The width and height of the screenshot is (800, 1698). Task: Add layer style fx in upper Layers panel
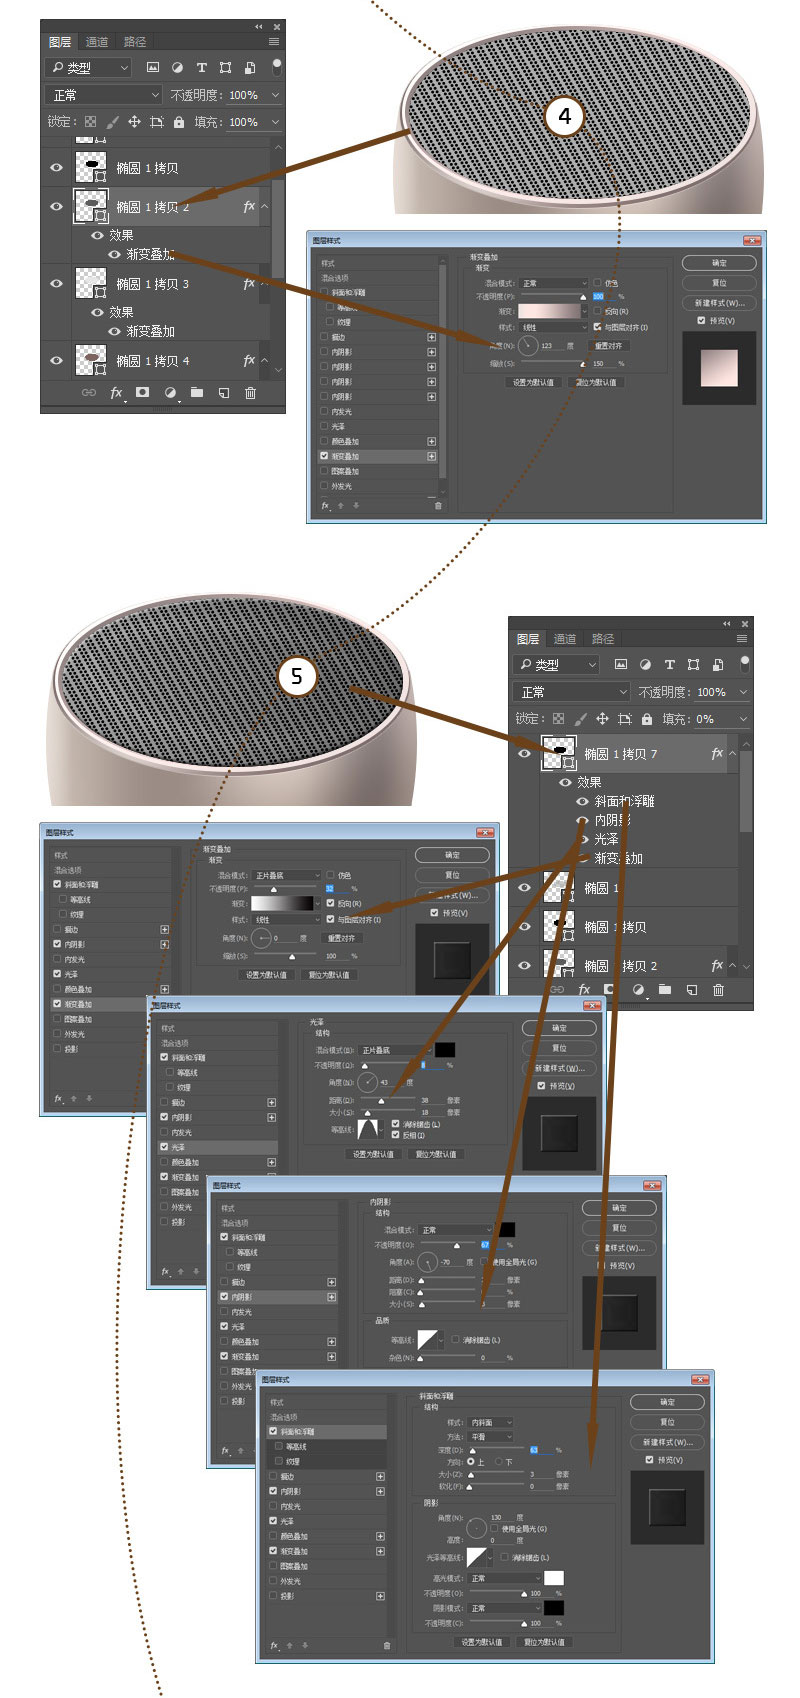click(x=116, y=393)
